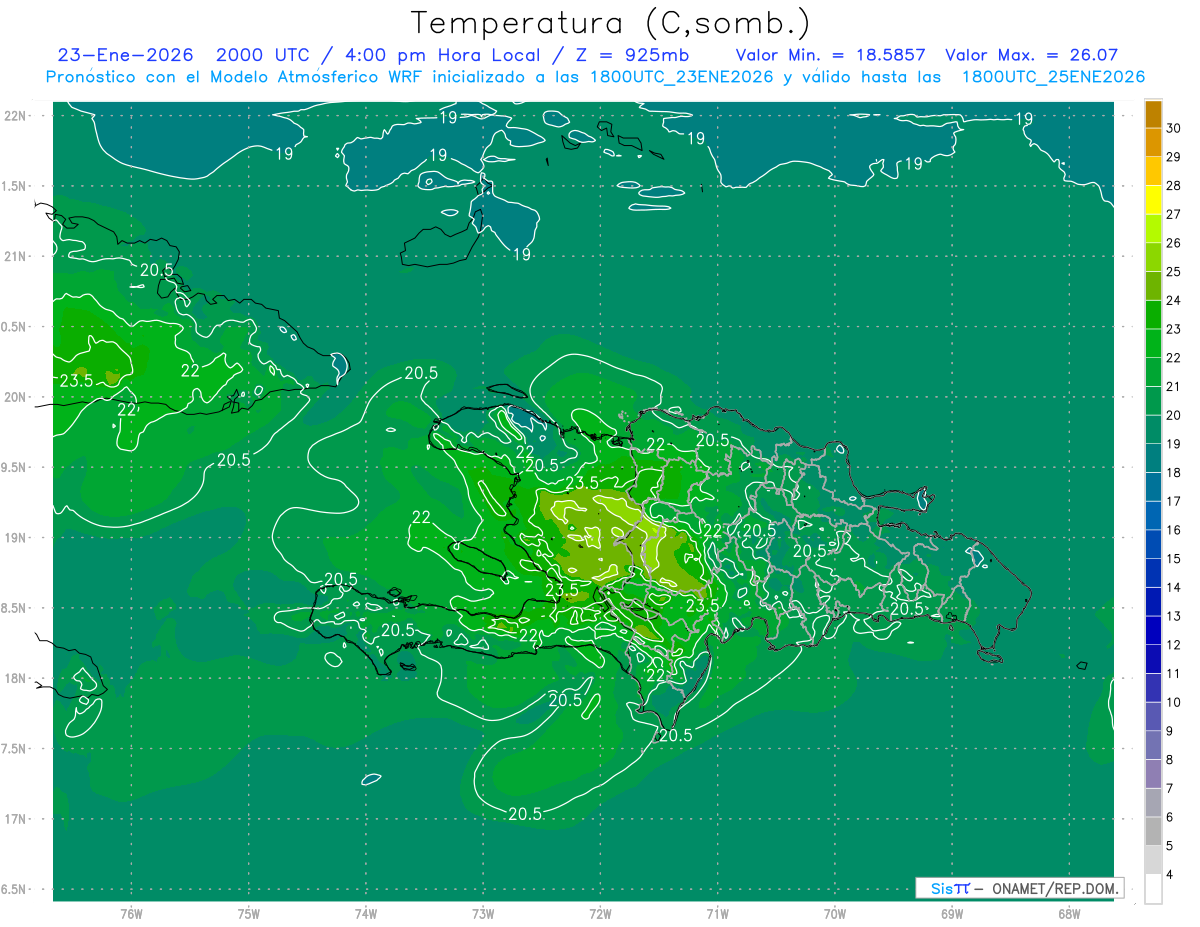Viewport: 1200px width, 927px height.
Task: Pick the dark blue swatch between 12 and 13
Action: point(1153,630)
